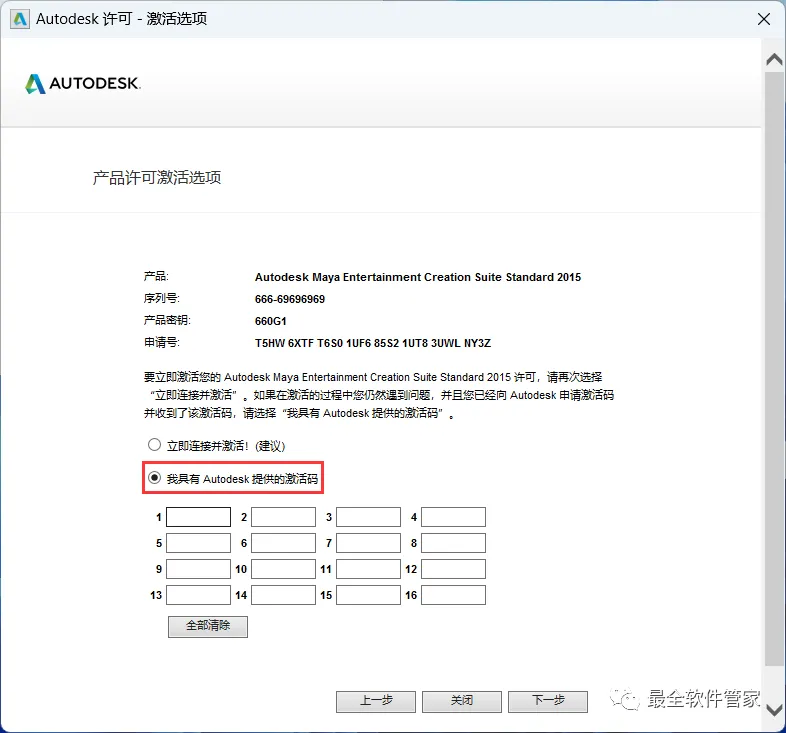Click the '下一步' next button
The image size is (786, 733).
click(x=548, y=701)
